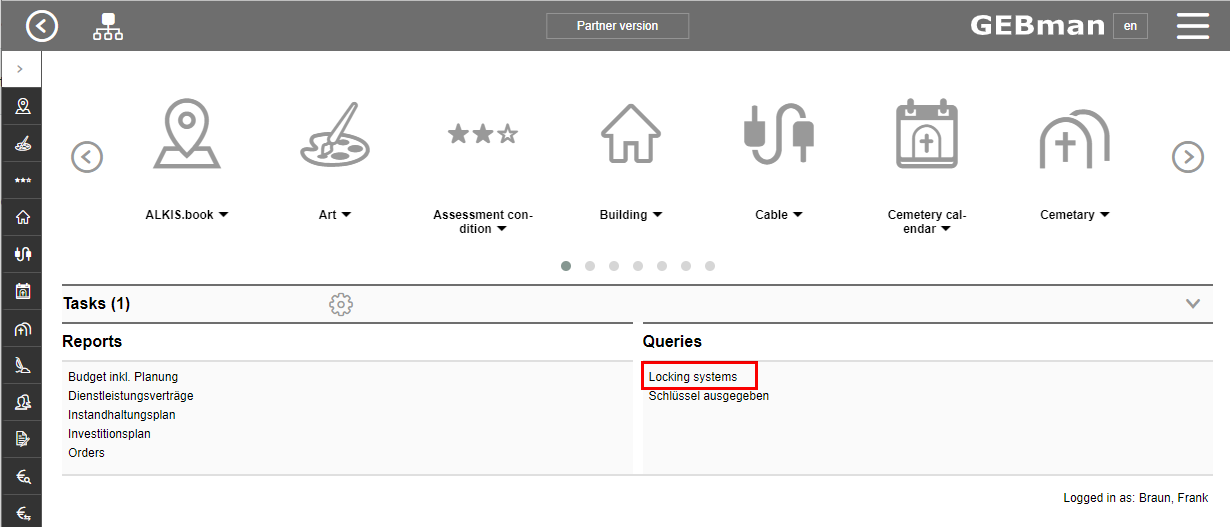Open the Budget inkl. Planung report

click(x=123, y=377)
